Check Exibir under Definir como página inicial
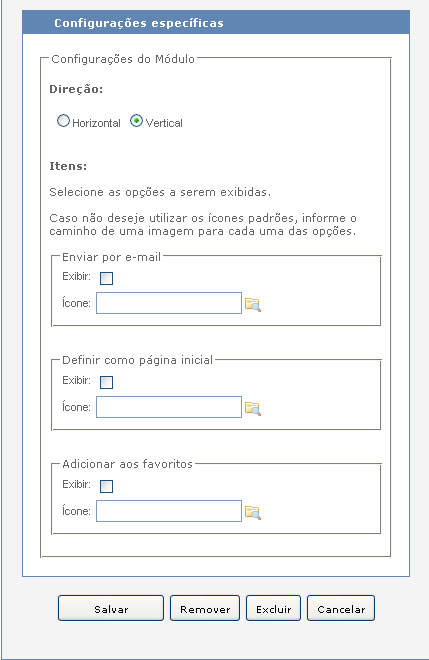 pyautogui.click(x=107, y=382)
